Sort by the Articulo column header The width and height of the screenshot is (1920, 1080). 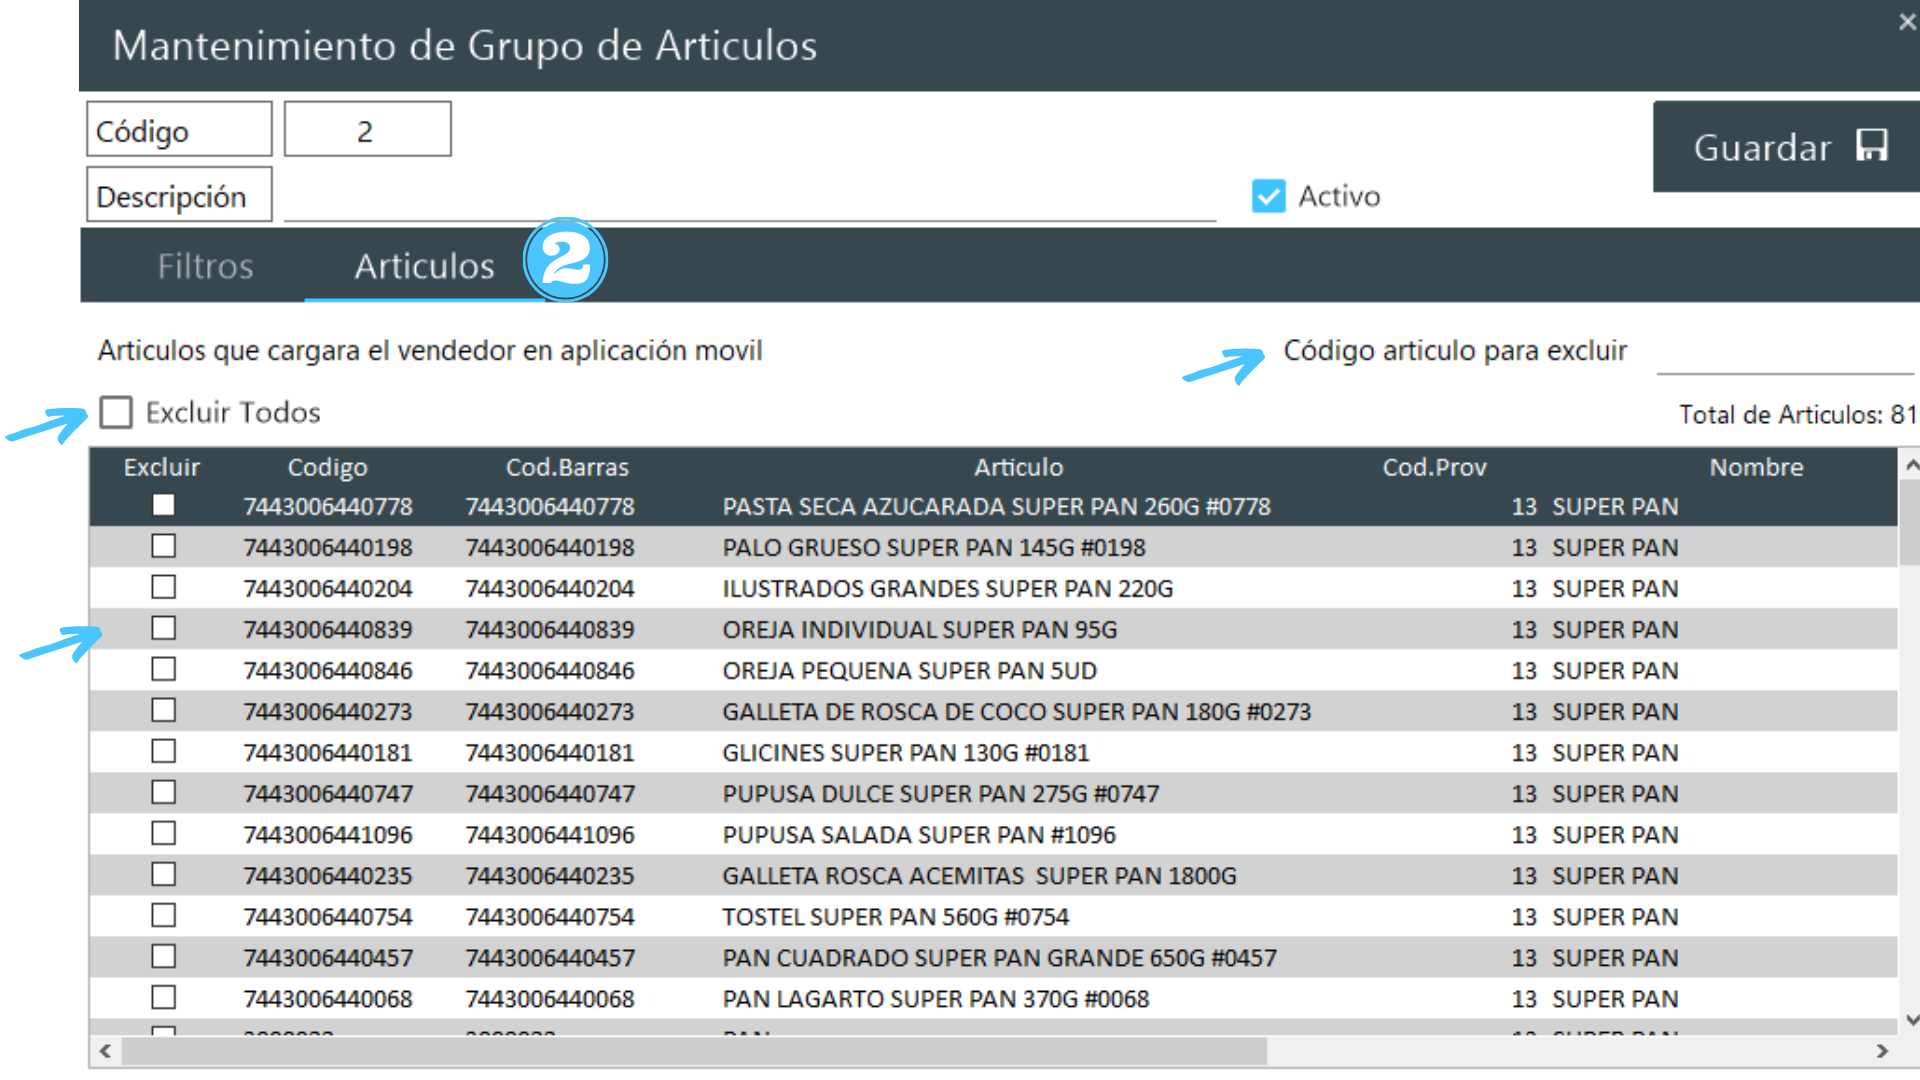pyautogui.click(x=1018, y=467)
